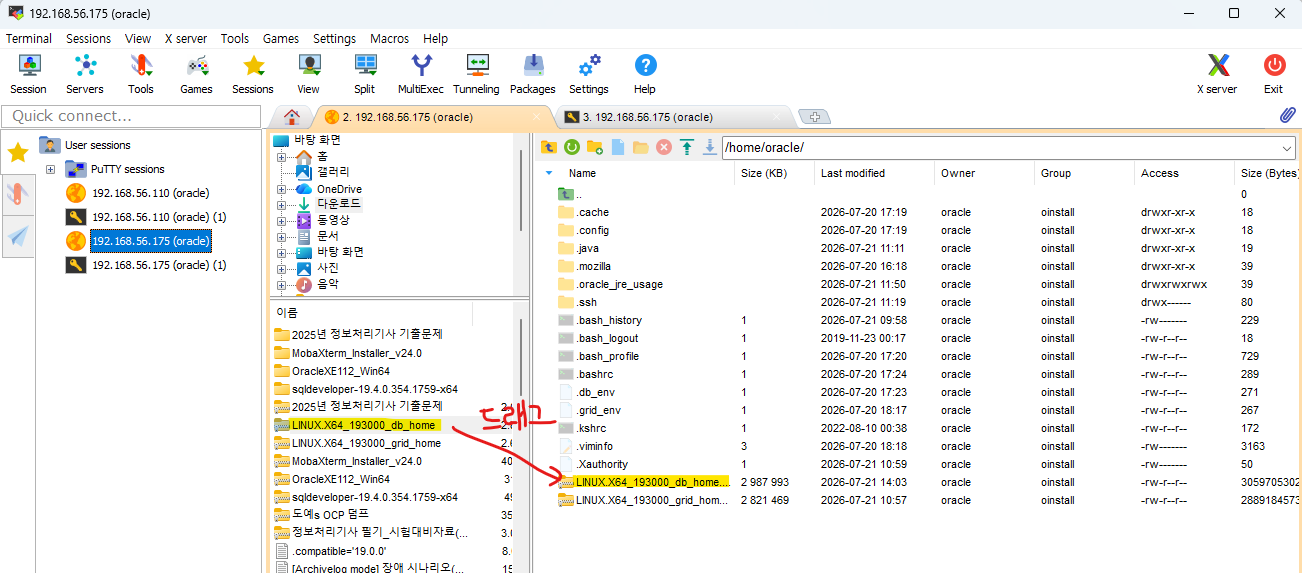Open the Packages toolbar icon

coord(533,74)
